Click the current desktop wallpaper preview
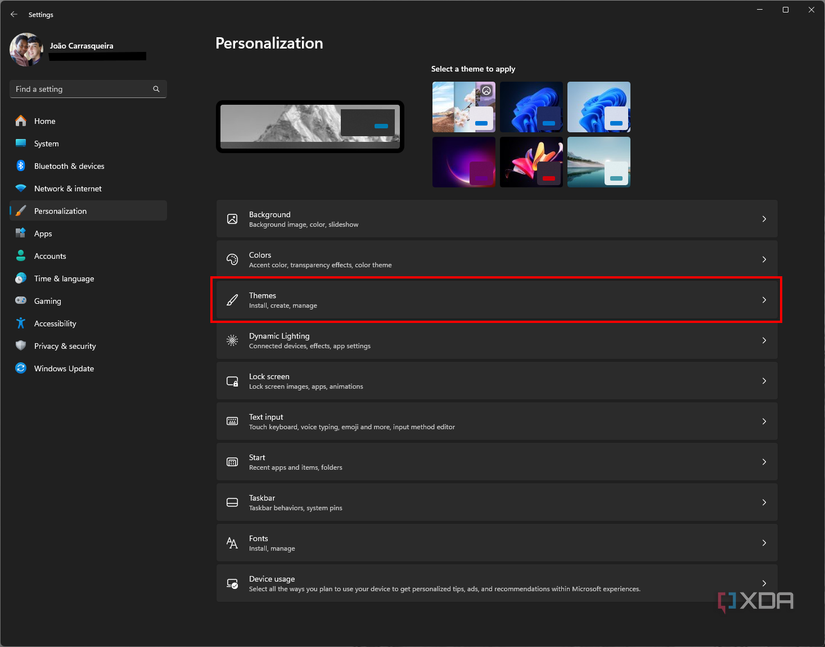 (309, 127)
